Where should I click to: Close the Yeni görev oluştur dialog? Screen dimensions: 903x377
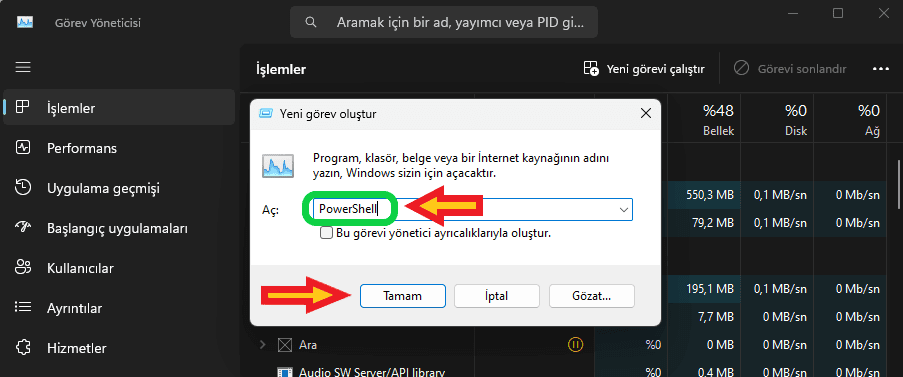[x=645, y=113]
